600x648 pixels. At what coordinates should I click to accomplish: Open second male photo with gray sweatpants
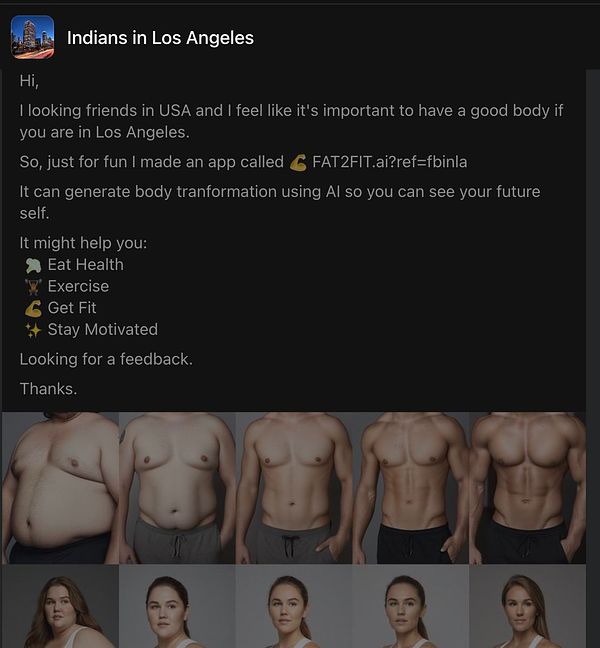[177, 488]
